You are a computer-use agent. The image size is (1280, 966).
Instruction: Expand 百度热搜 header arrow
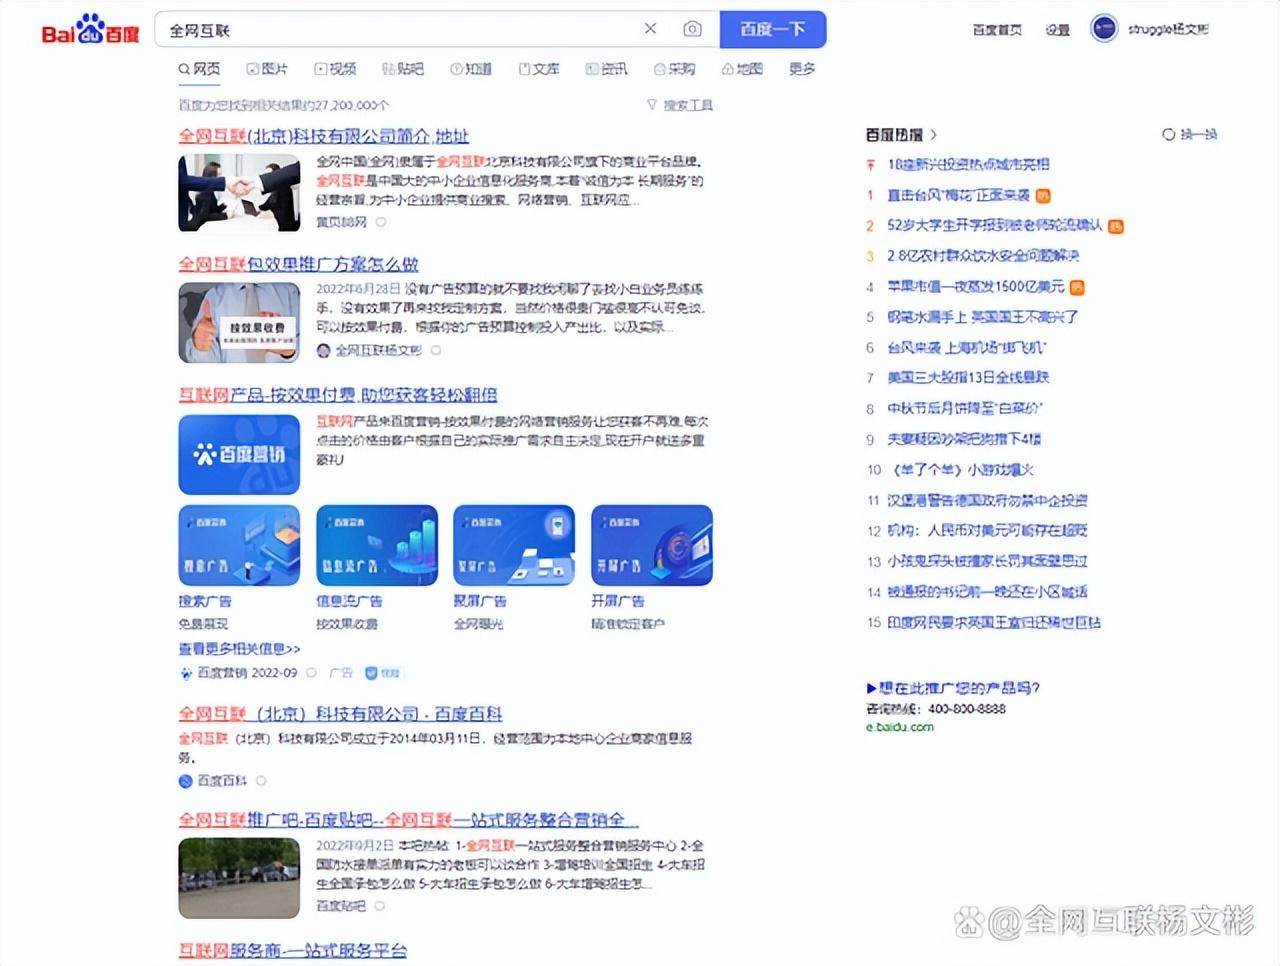click(x=933, y=134)
